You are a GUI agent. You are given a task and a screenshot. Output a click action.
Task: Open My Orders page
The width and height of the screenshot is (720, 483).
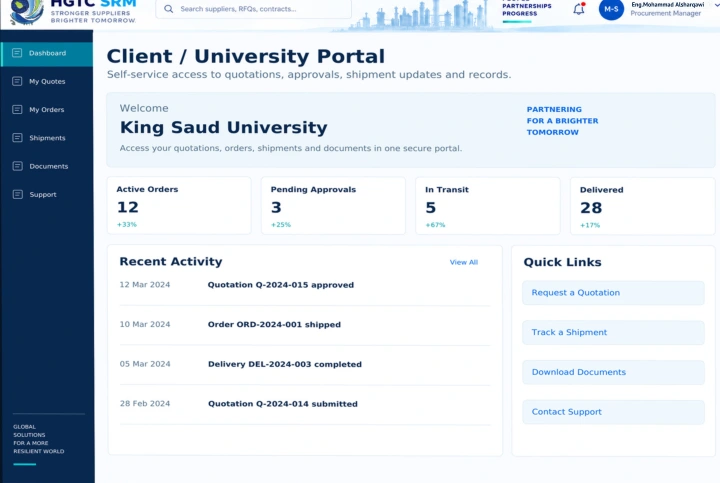click(47, 109)
